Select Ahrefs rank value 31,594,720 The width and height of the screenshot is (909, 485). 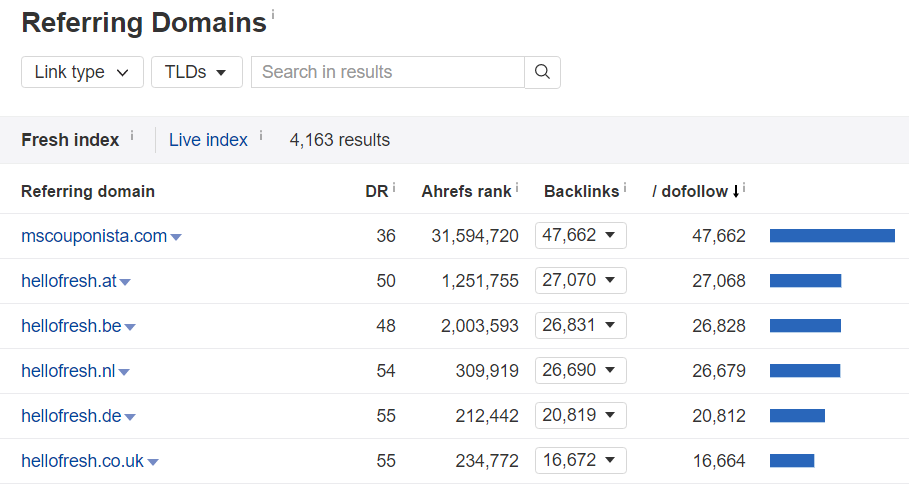pos(475,236)
